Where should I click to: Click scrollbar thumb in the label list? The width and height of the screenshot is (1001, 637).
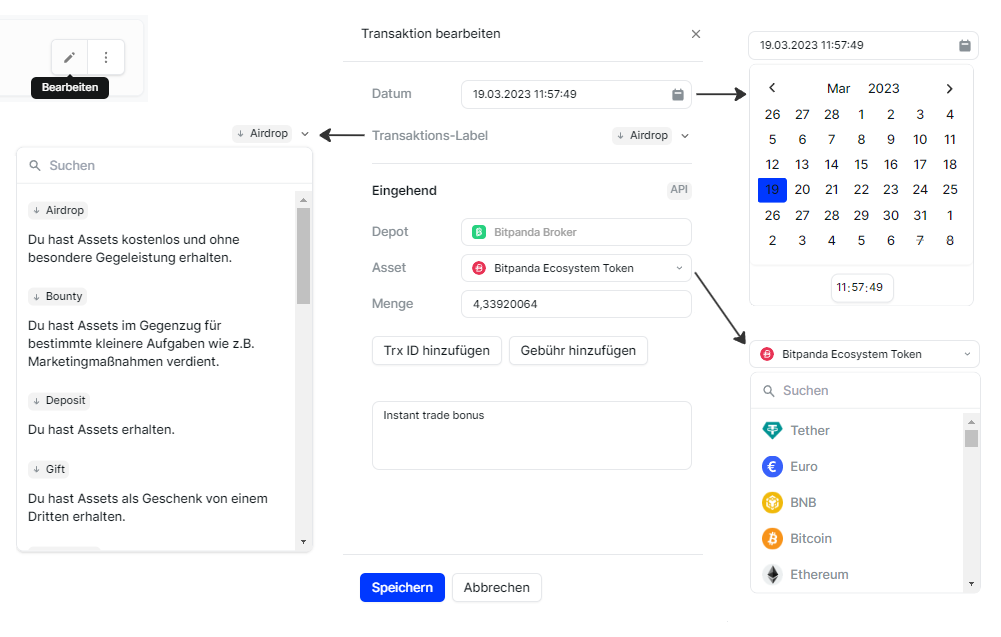click(x=303, y=255)
